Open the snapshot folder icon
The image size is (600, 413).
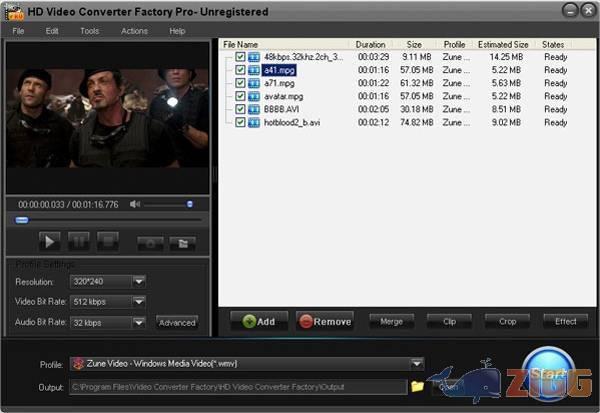click(x=181, y=242)
